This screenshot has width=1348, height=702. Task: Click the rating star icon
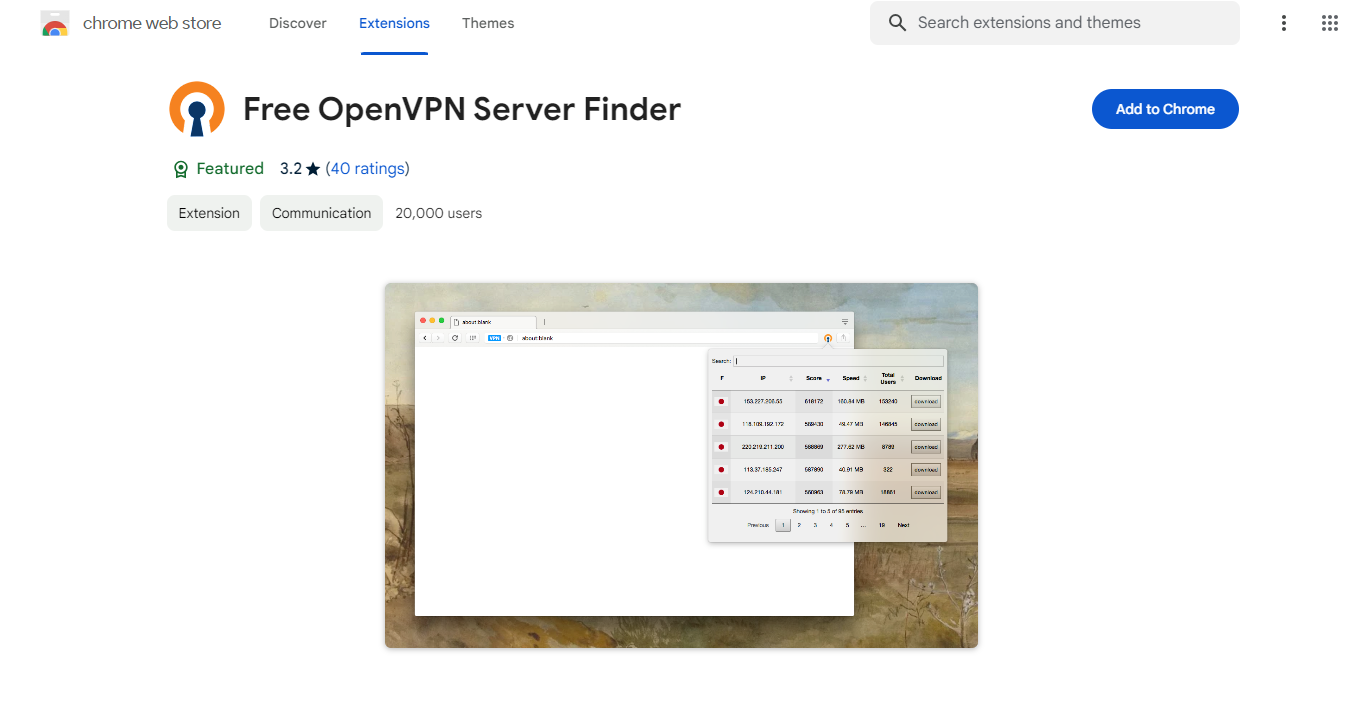[313, 169]
